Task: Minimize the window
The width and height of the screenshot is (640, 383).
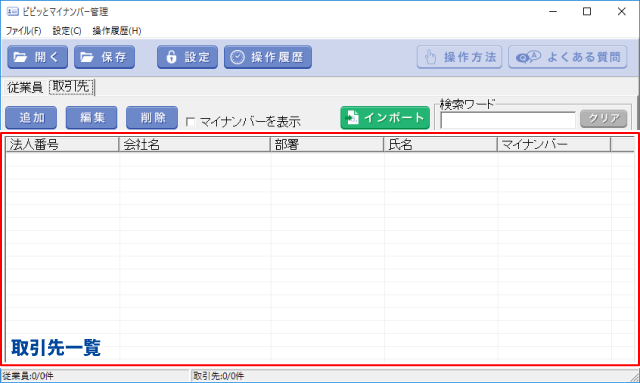Action: tap(553, 11)
